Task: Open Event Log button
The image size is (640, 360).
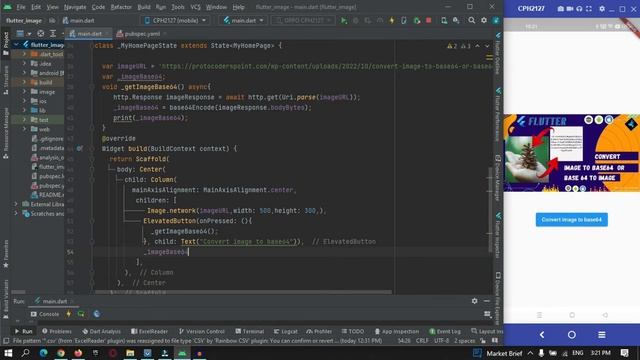Action: (x=445, y=331)
